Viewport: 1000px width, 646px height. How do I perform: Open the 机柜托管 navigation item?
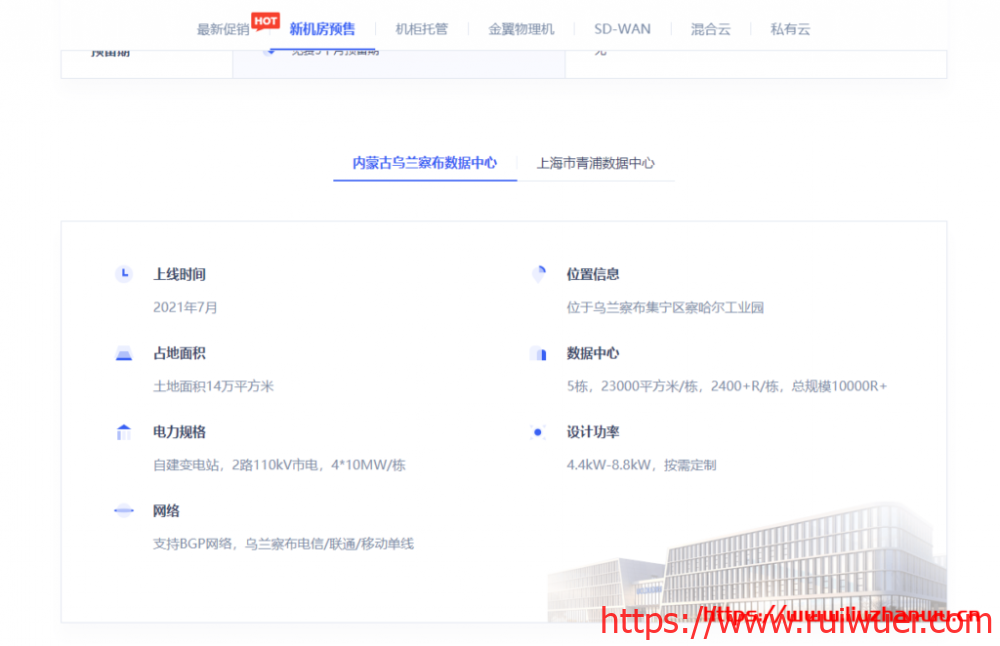pyautogui.click(x=421, y=30)
